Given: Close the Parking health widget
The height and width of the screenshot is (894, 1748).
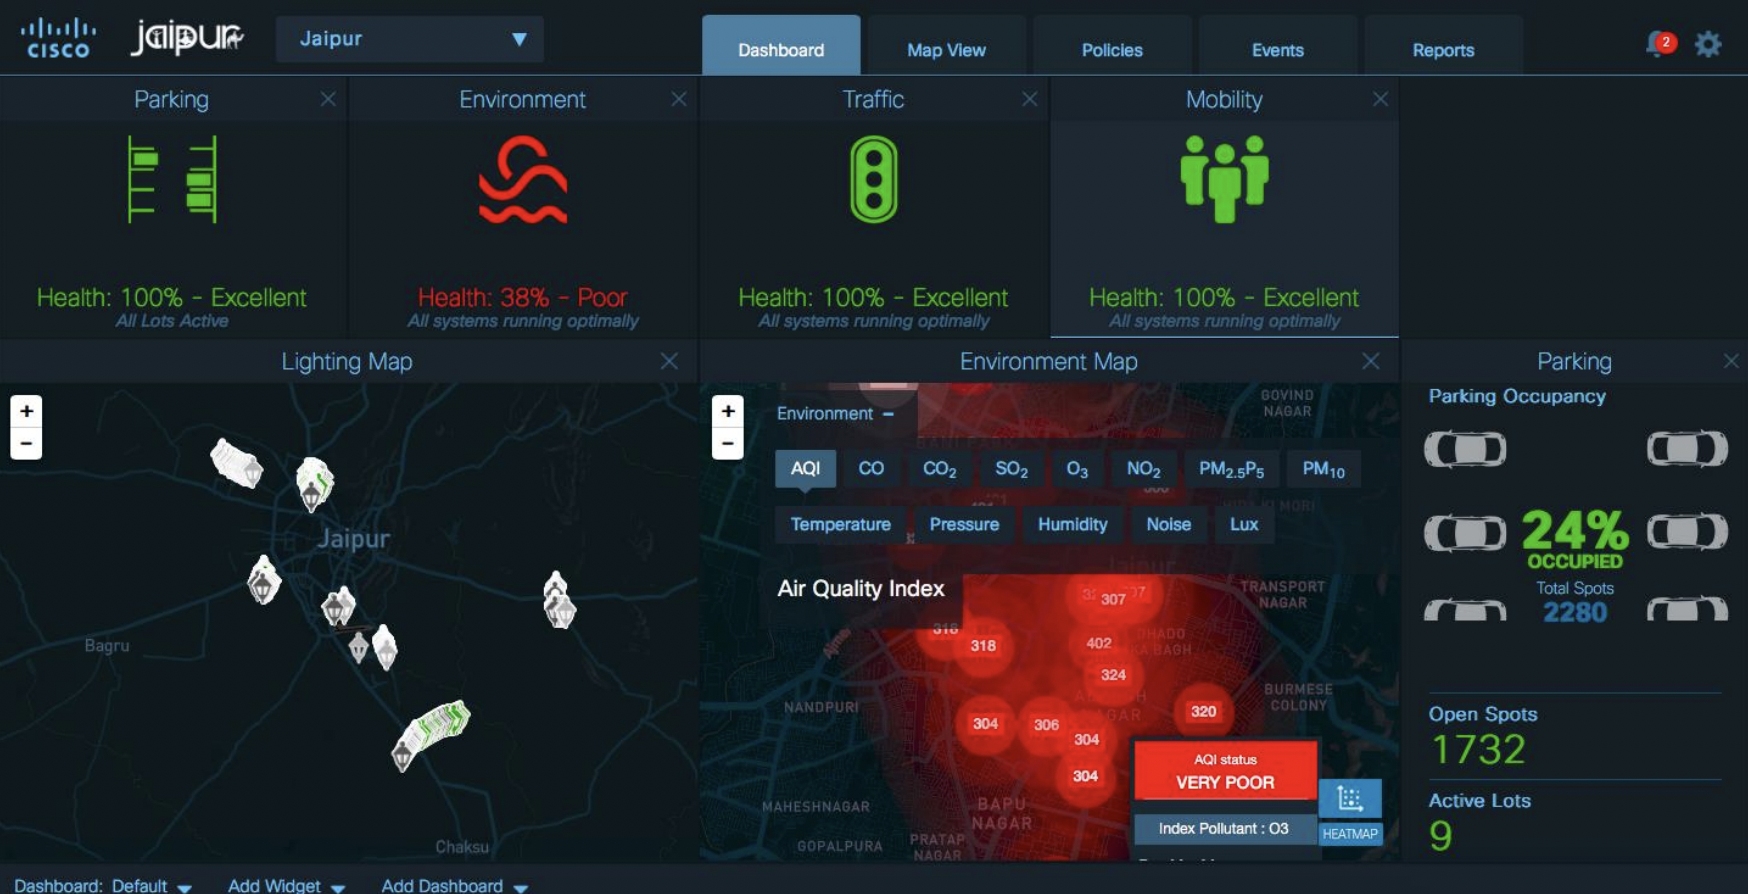Looking at the screenshot, I should pos(328,99).
